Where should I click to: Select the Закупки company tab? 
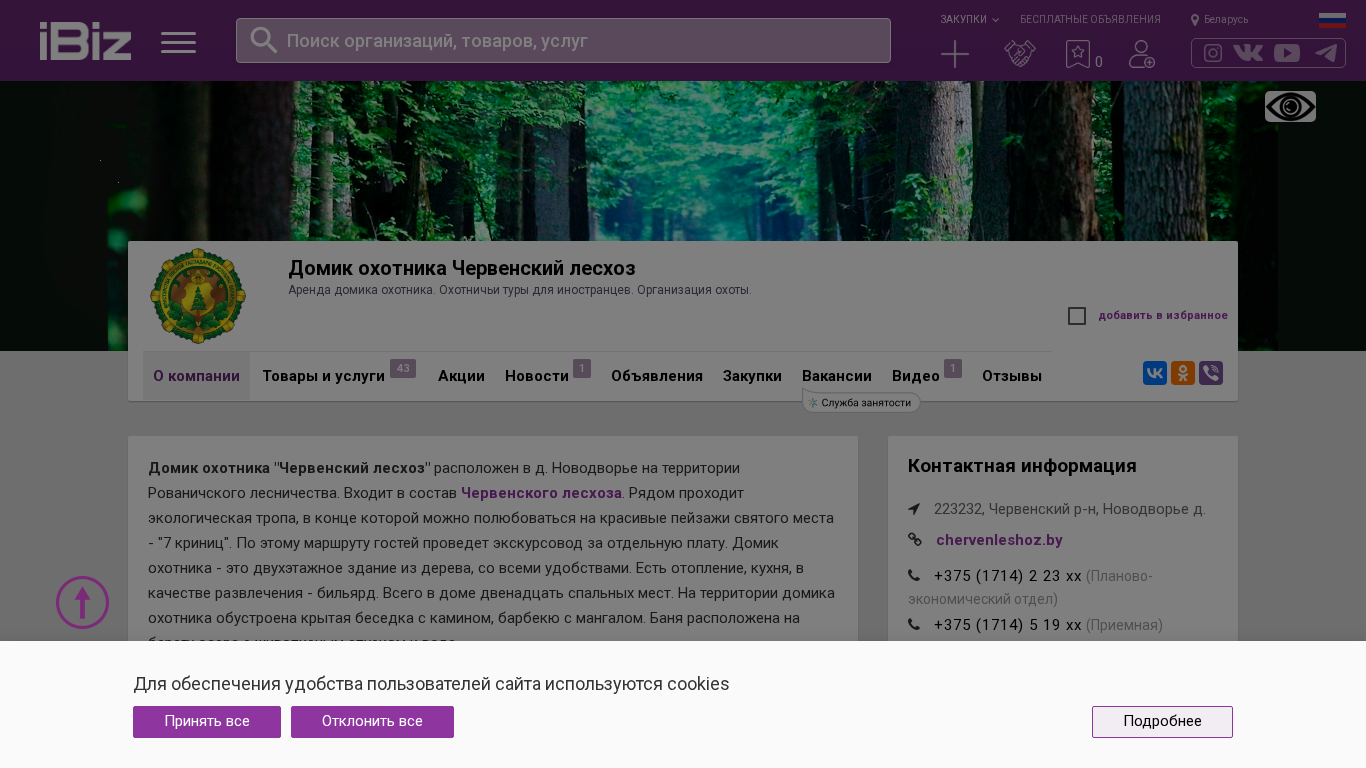tap(752, 376)
